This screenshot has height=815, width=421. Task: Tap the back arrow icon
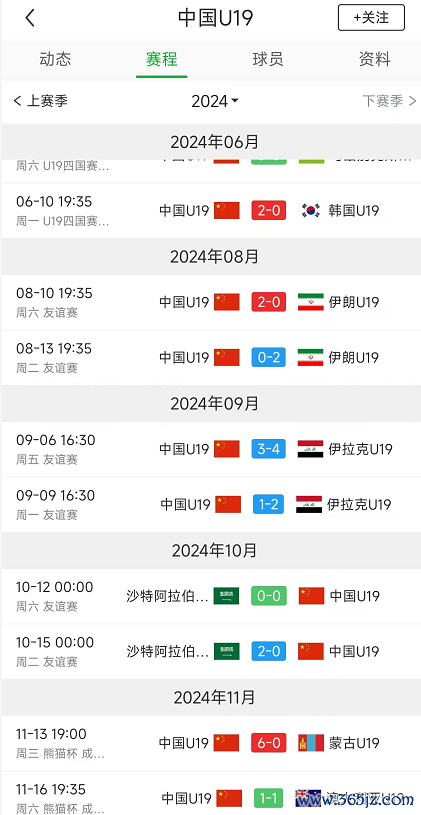point(30,18)
